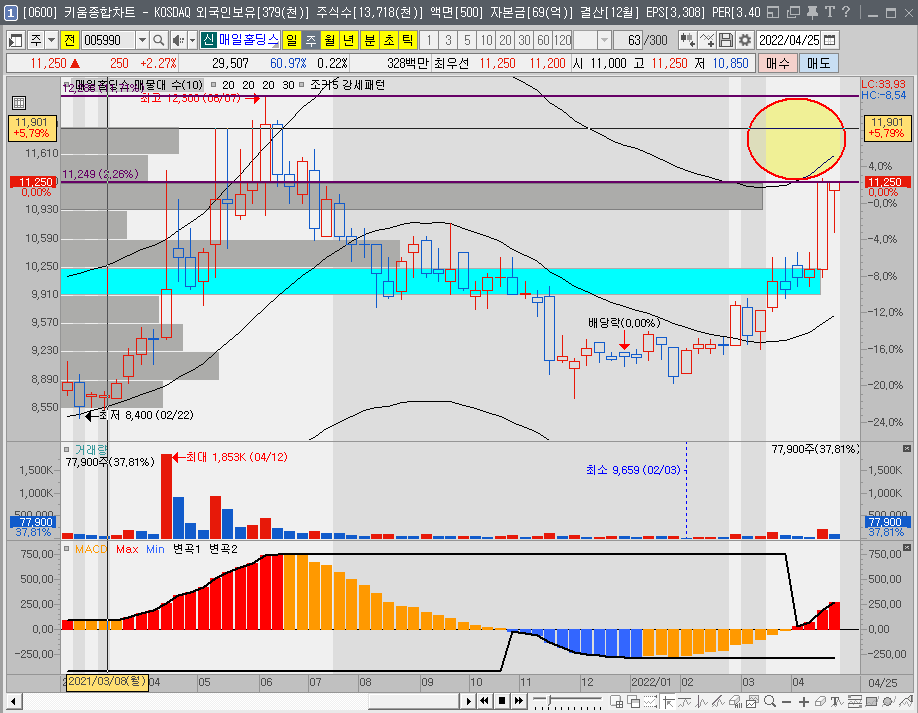The width and height of the screenshot is (918, 713).
Task: Click the 매수 buy button
Action: pyautogui.click(x=777, y=63)
